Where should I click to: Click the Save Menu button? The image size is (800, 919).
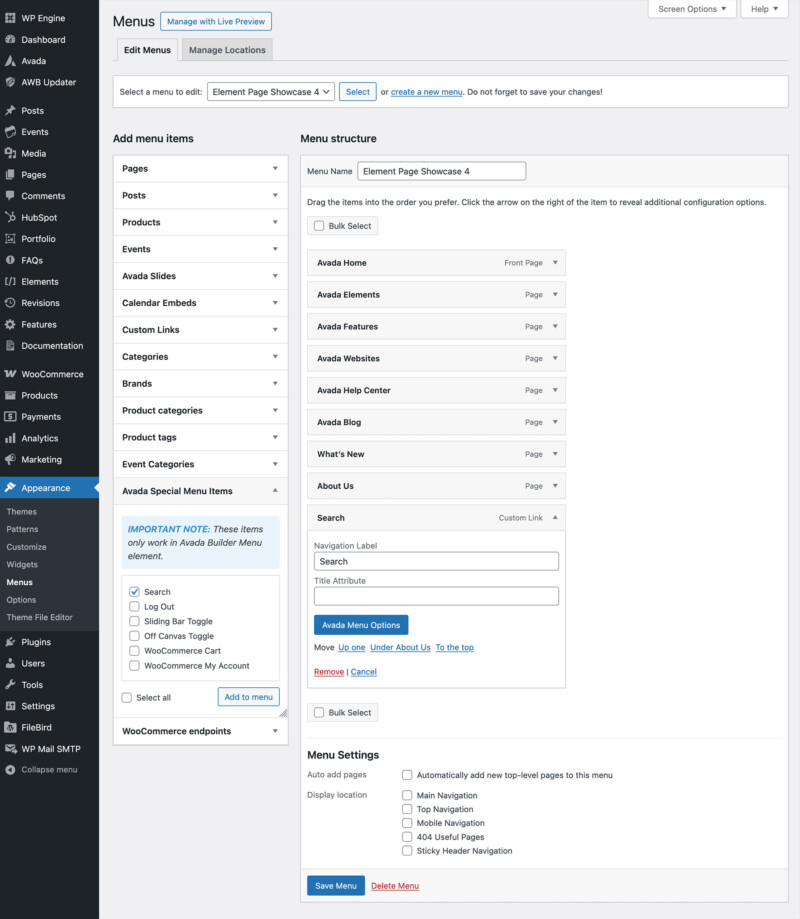[x=335, y=886]
